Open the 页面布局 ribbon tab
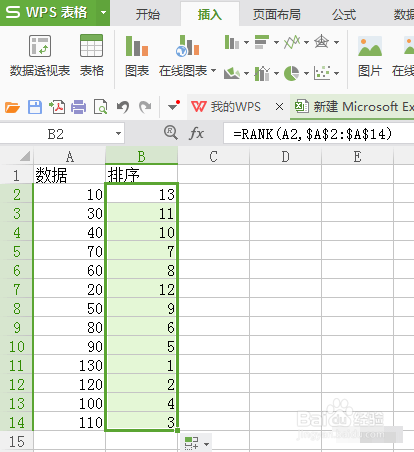 tap(277, 15)
